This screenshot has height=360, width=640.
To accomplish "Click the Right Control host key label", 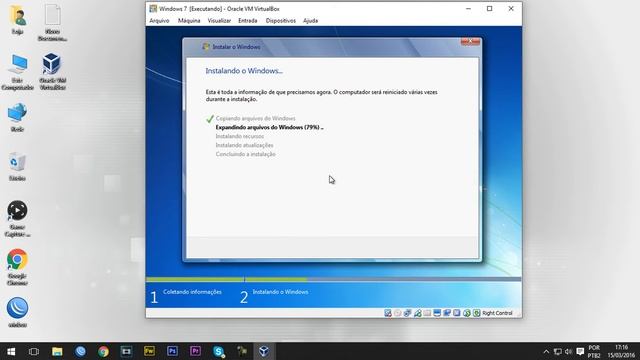I will coord(497,313).
